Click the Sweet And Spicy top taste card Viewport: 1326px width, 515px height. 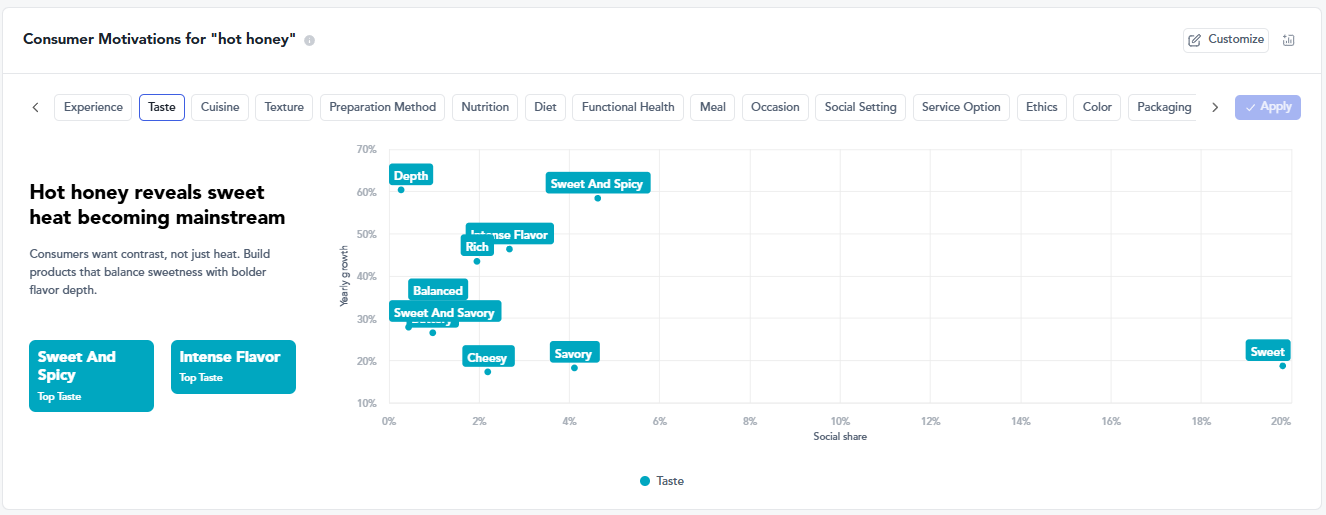[91, 376]
